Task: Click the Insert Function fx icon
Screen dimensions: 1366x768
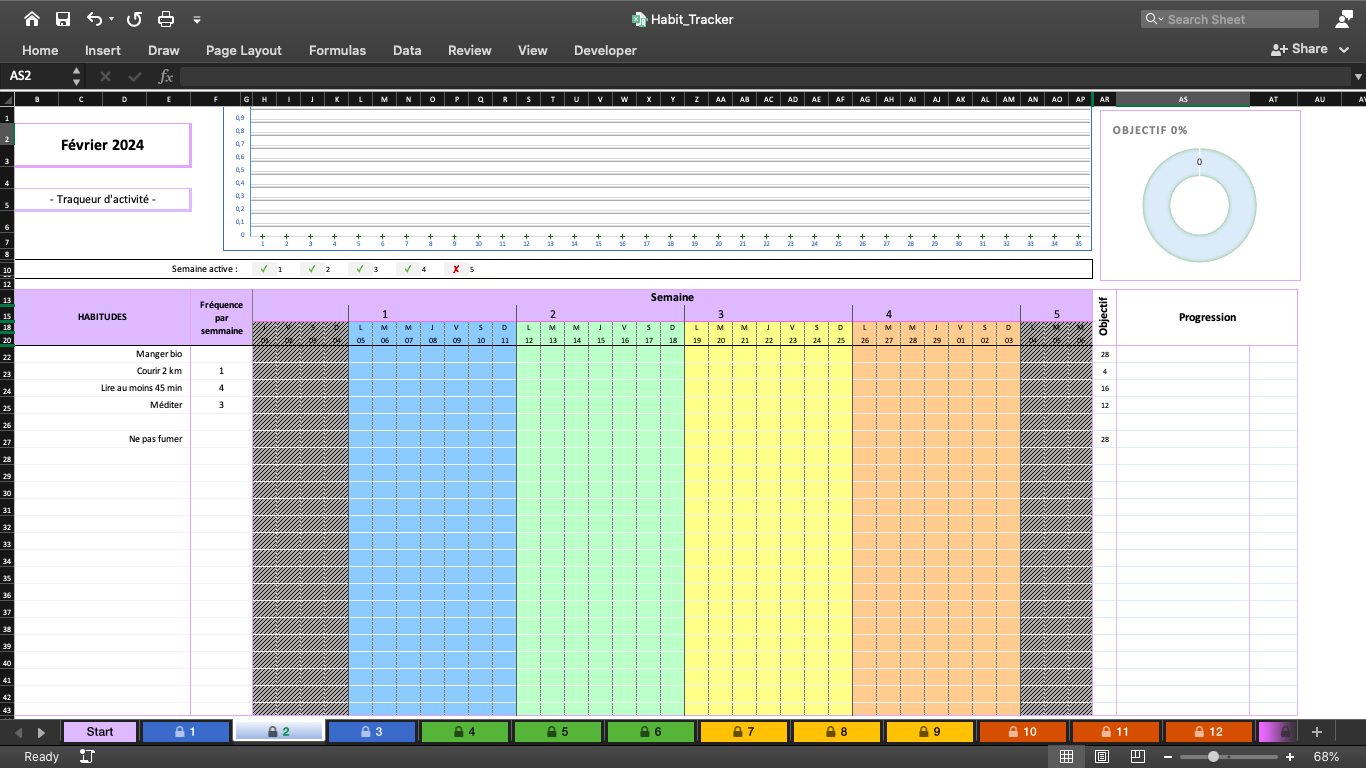Action: (166, 75)
